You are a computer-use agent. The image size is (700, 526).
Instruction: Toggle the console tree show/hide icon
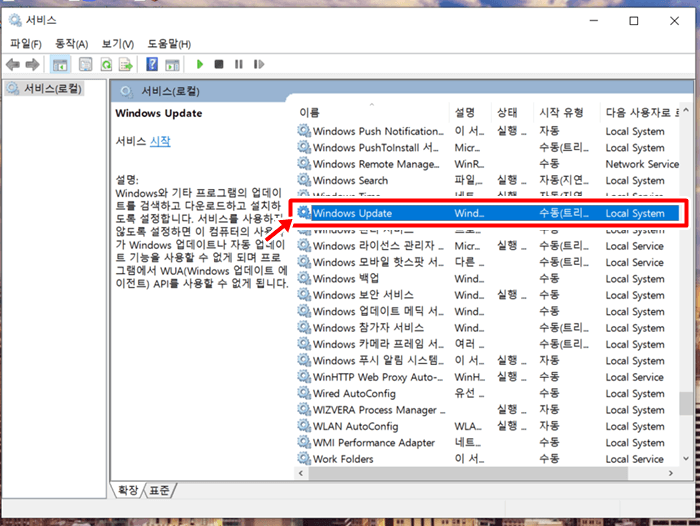[60, 65]
